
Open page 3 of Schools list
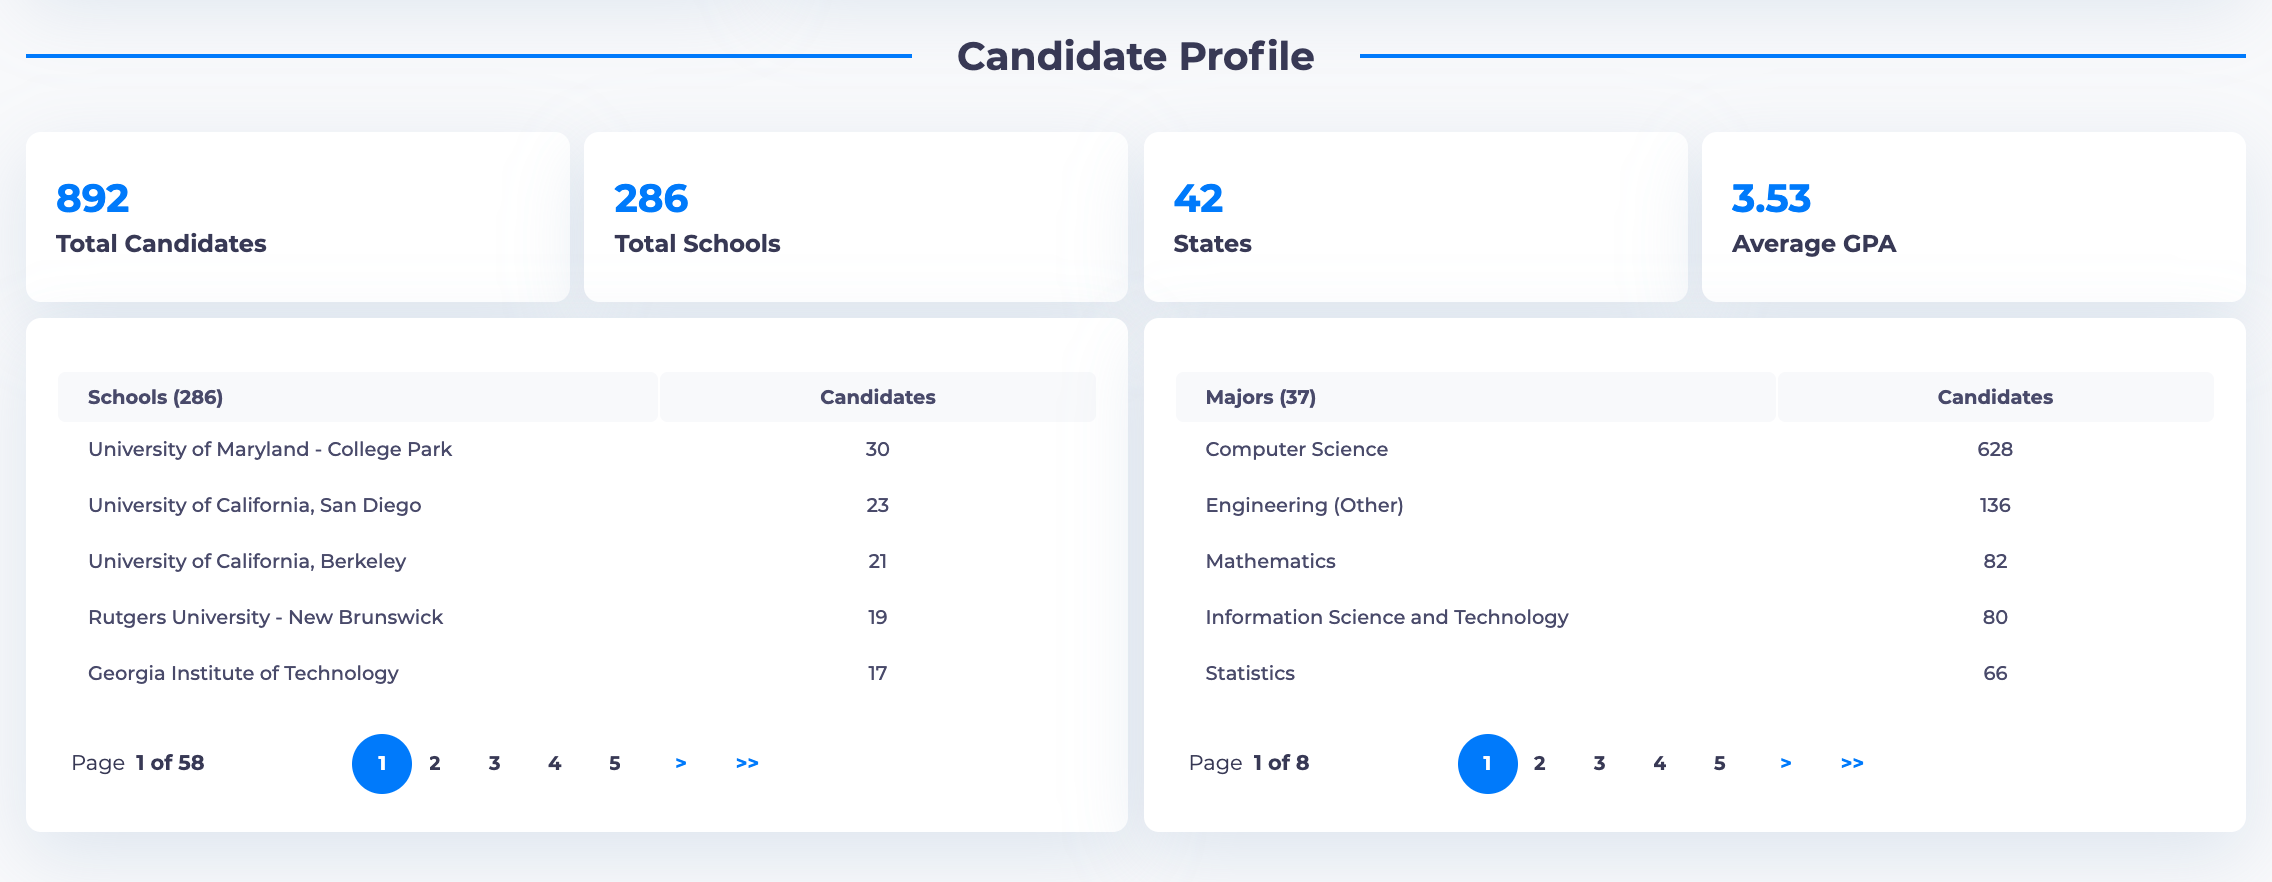pyautogui.click(x=494, y=763)
